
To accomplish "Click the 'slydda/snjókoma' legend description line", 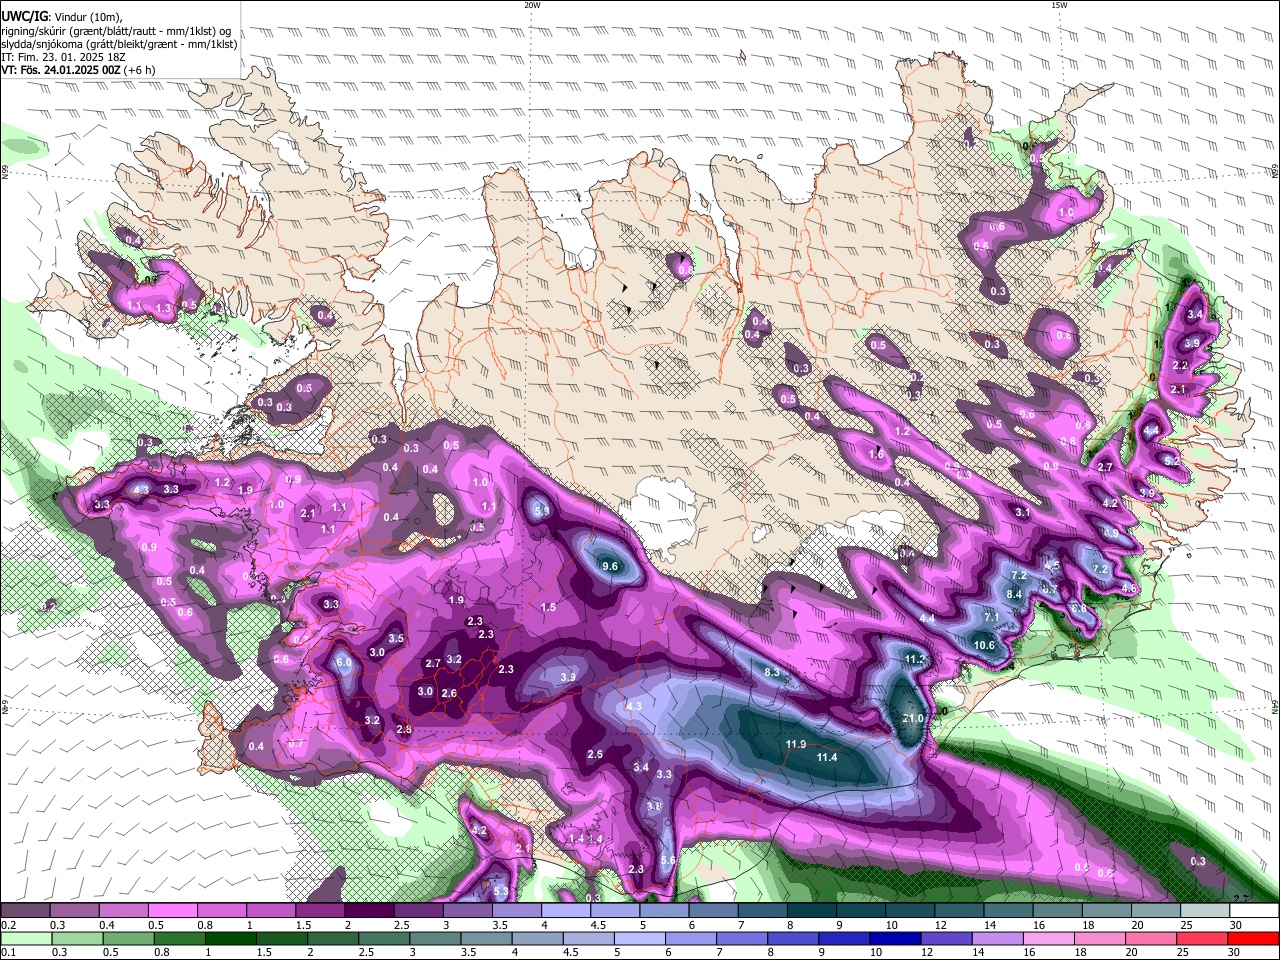I will tap(119, 44).
